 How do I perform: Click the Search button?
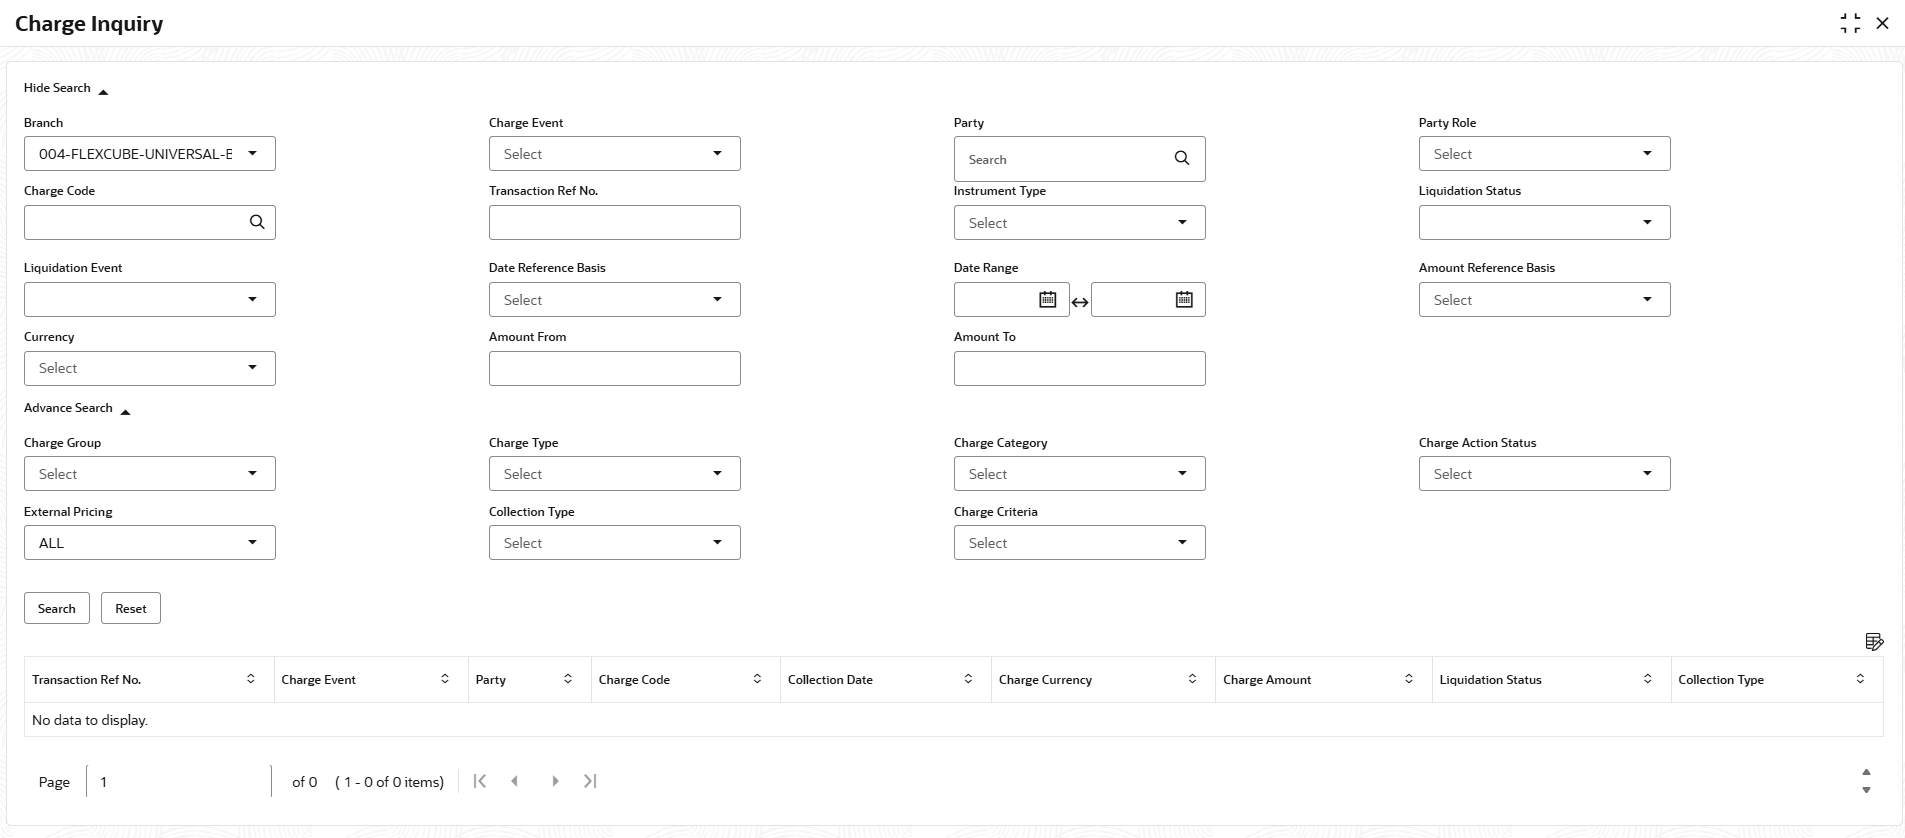(x=57, y=608)
